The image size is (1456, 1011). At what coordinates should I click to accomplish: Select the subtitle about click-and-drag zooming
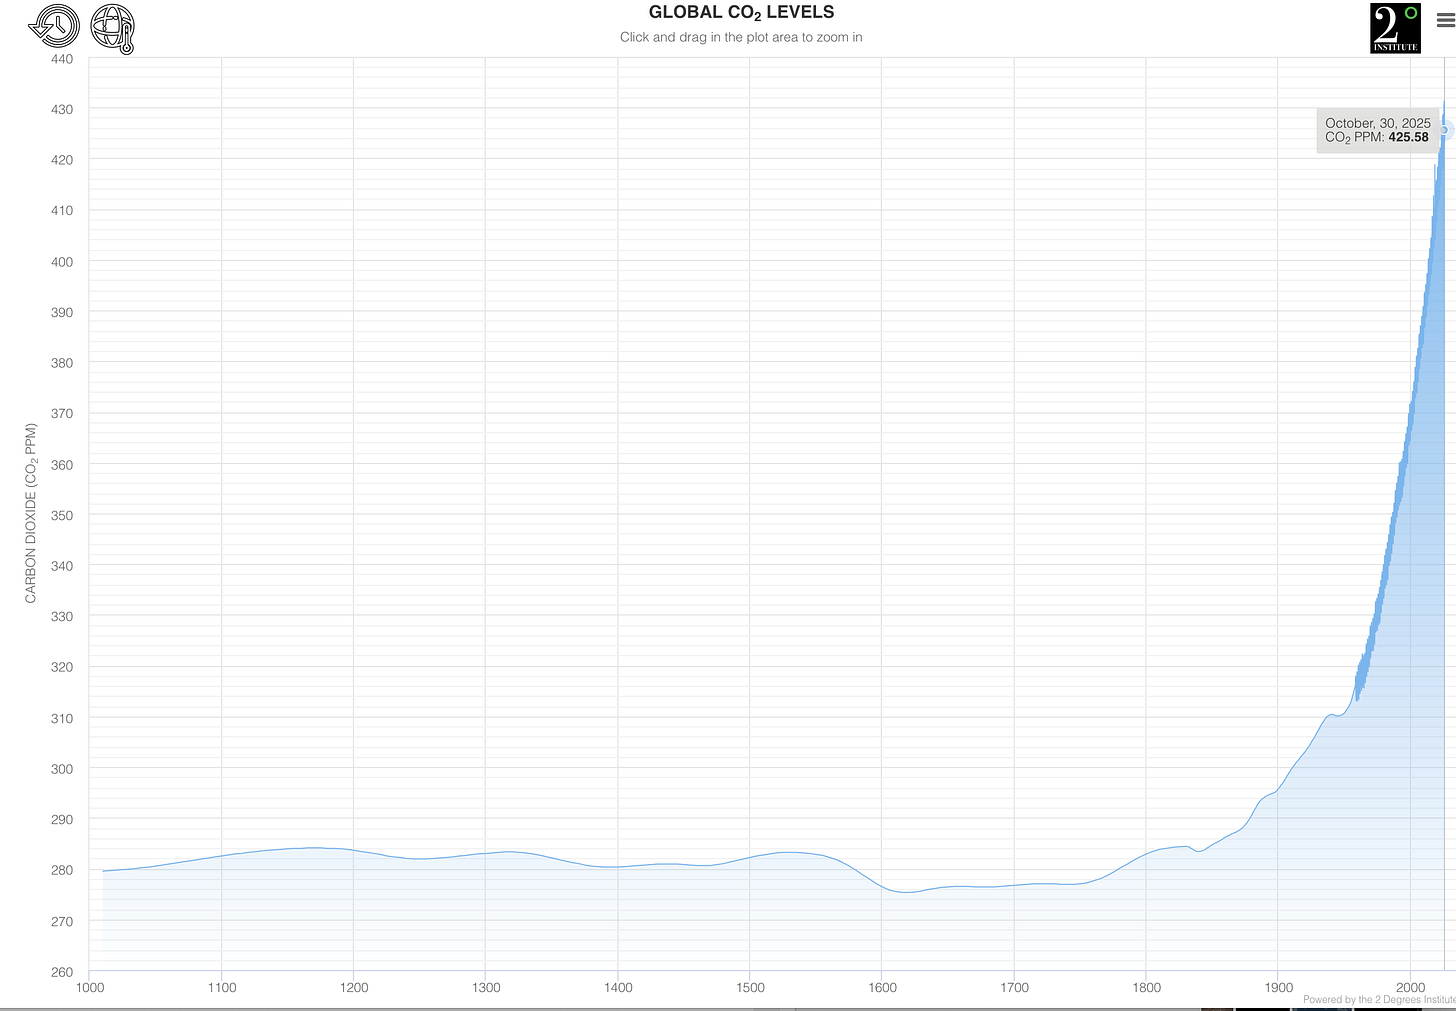740,37
